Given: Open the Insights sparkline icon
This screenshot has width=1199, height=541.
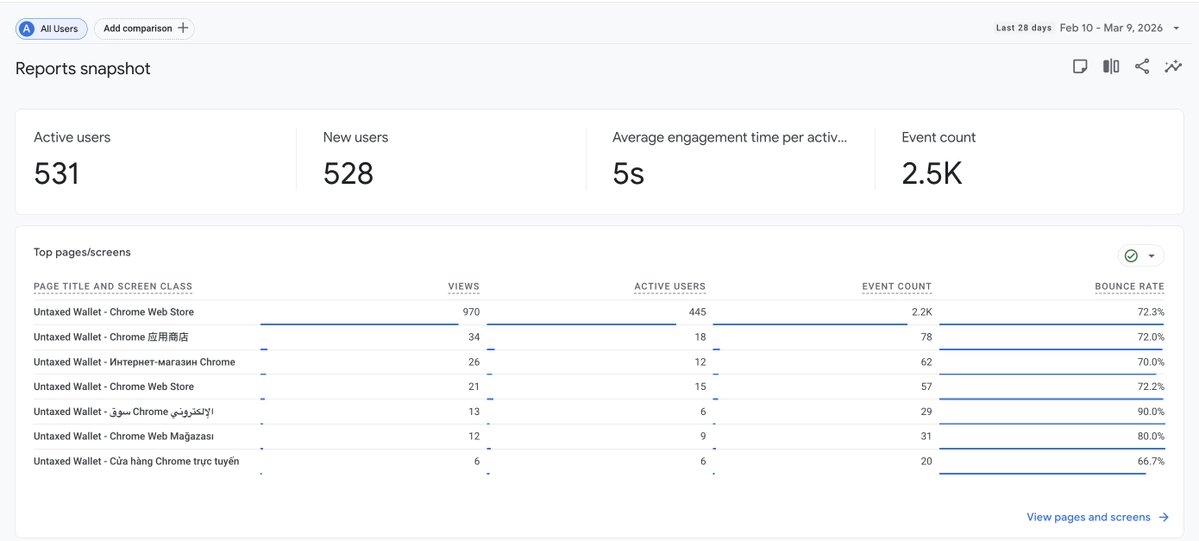Looking at the screenshot, I should 1173,67.
